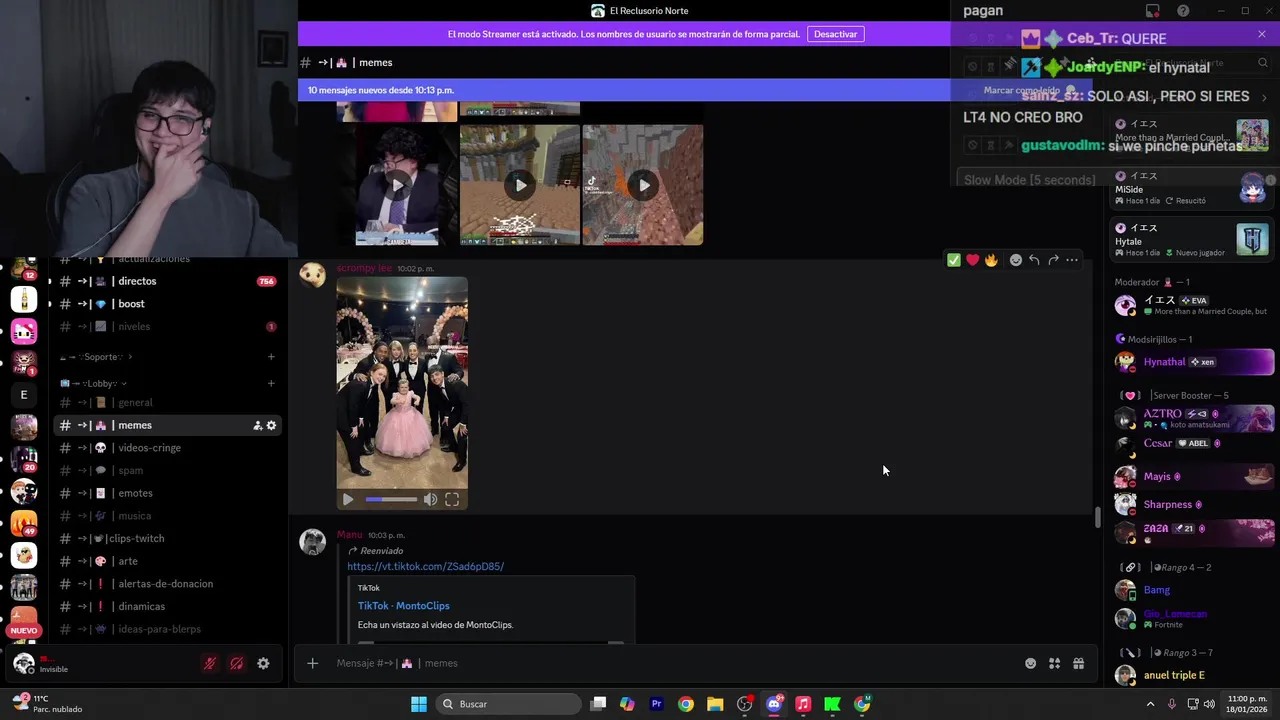1280x720 pixels.
Task: Add the red heart reaction
Action: tap(972, 260)
